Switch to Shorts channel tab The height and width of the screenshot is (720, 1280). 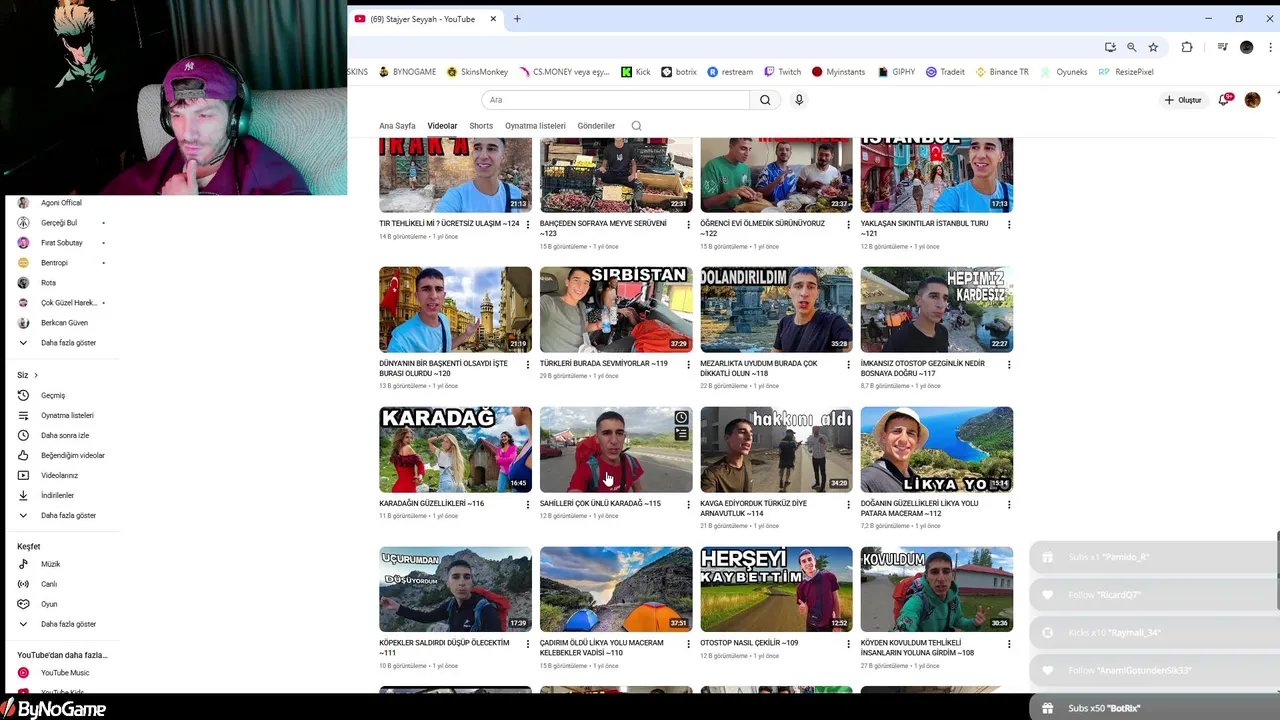pyautogui.click(x=481, y=126)
